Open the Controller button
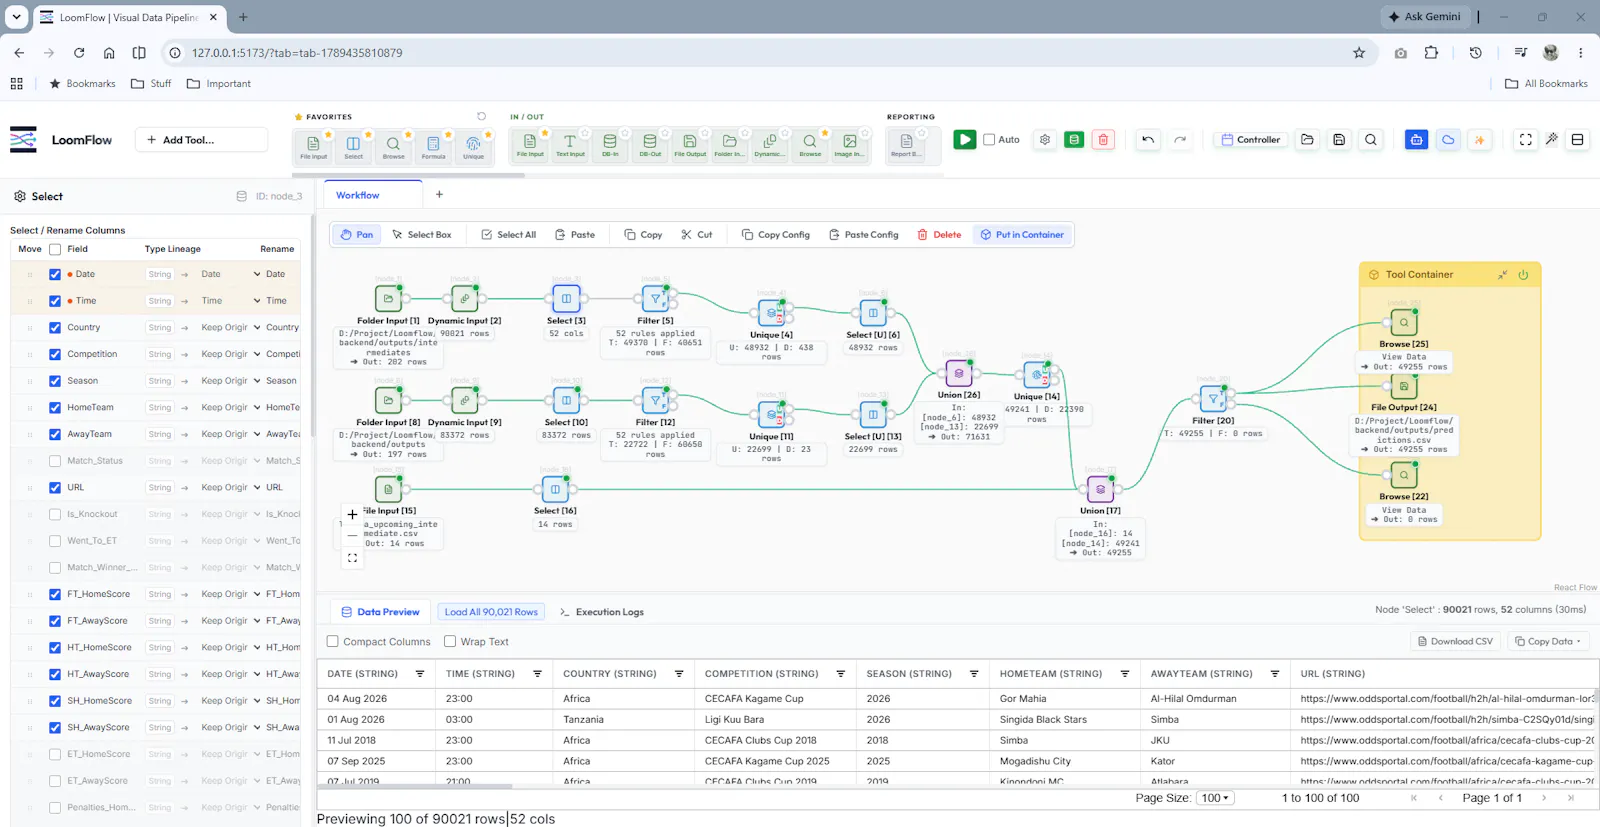 1250,140
